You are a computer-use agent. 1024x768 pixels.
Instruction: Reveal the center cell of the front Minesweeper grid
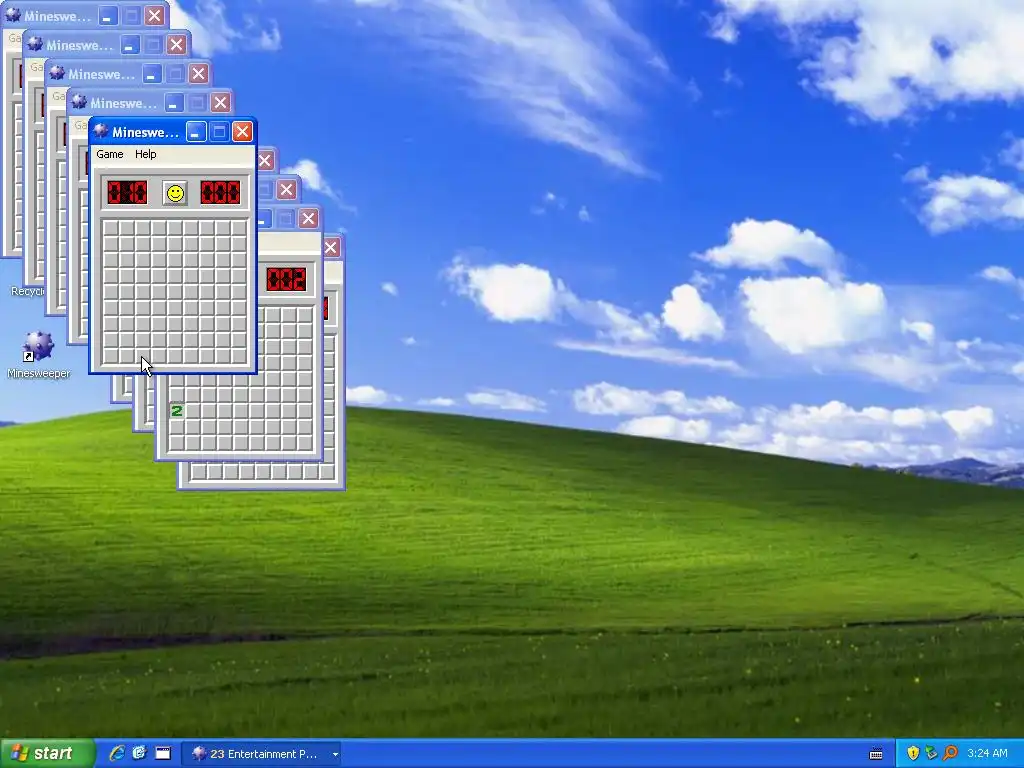click(175, 293)
